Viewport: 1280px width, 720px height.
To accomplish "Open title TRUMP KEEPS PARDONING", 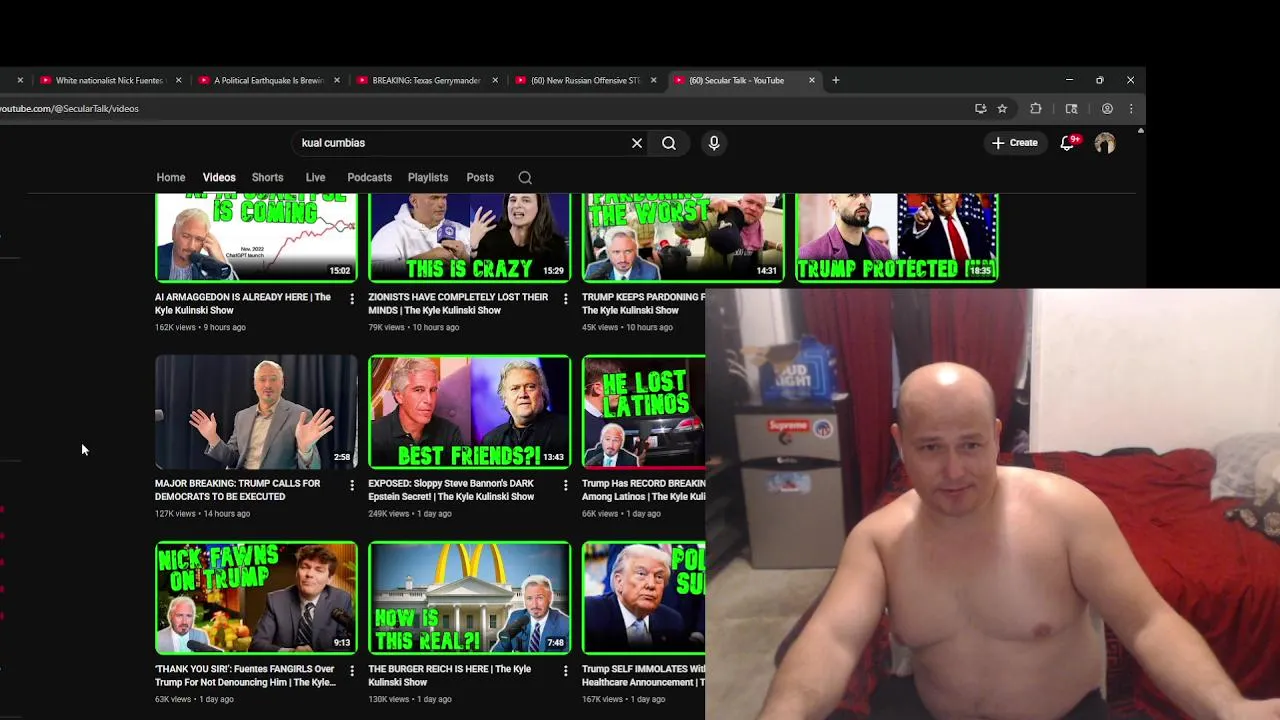I will point(643,304).
